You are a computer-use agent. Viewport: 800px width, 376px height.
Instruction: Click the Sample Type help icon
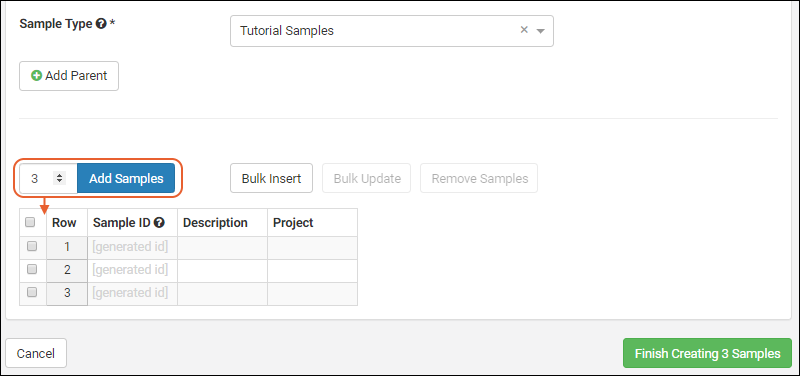coord(101,24)
